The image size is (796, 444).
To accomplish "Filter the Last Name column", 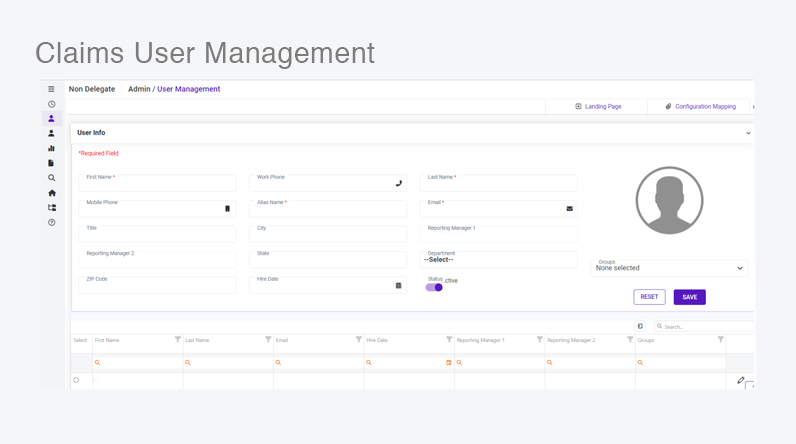I will (268, 339).
